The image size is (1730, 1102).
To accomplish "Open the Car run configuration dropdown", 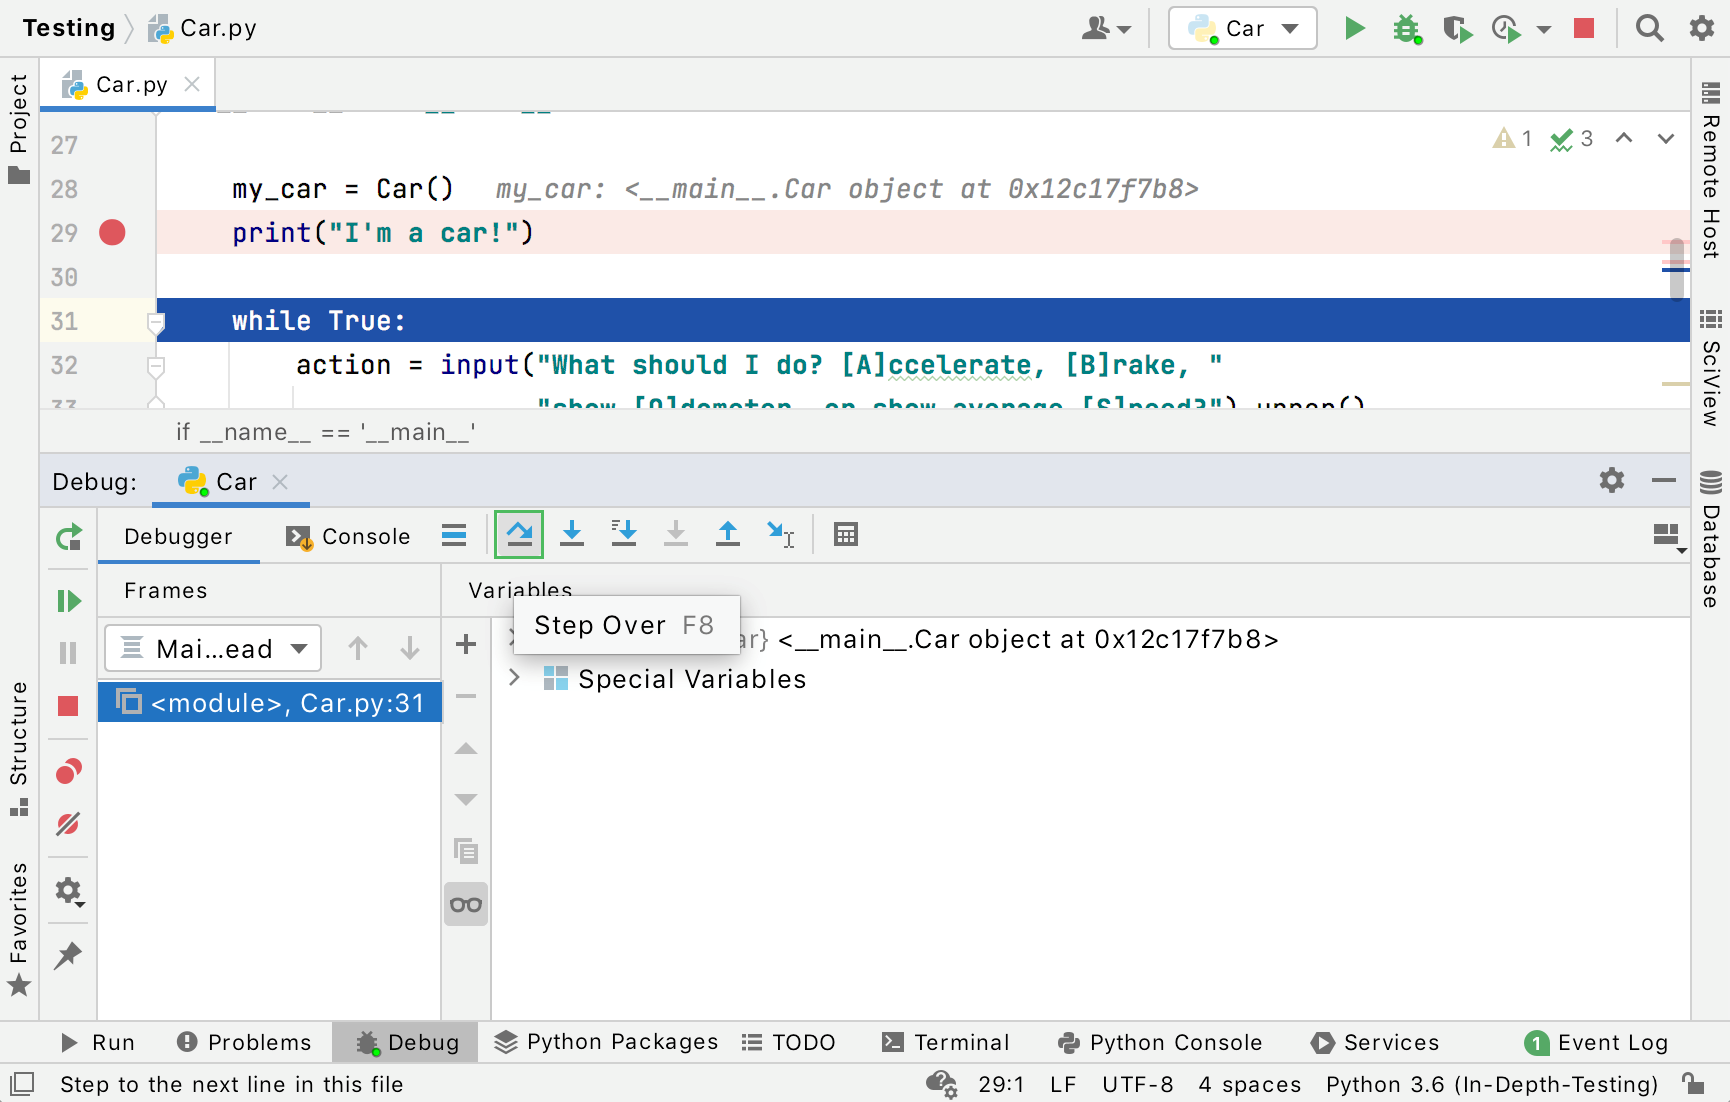I will coord(1243,29).
